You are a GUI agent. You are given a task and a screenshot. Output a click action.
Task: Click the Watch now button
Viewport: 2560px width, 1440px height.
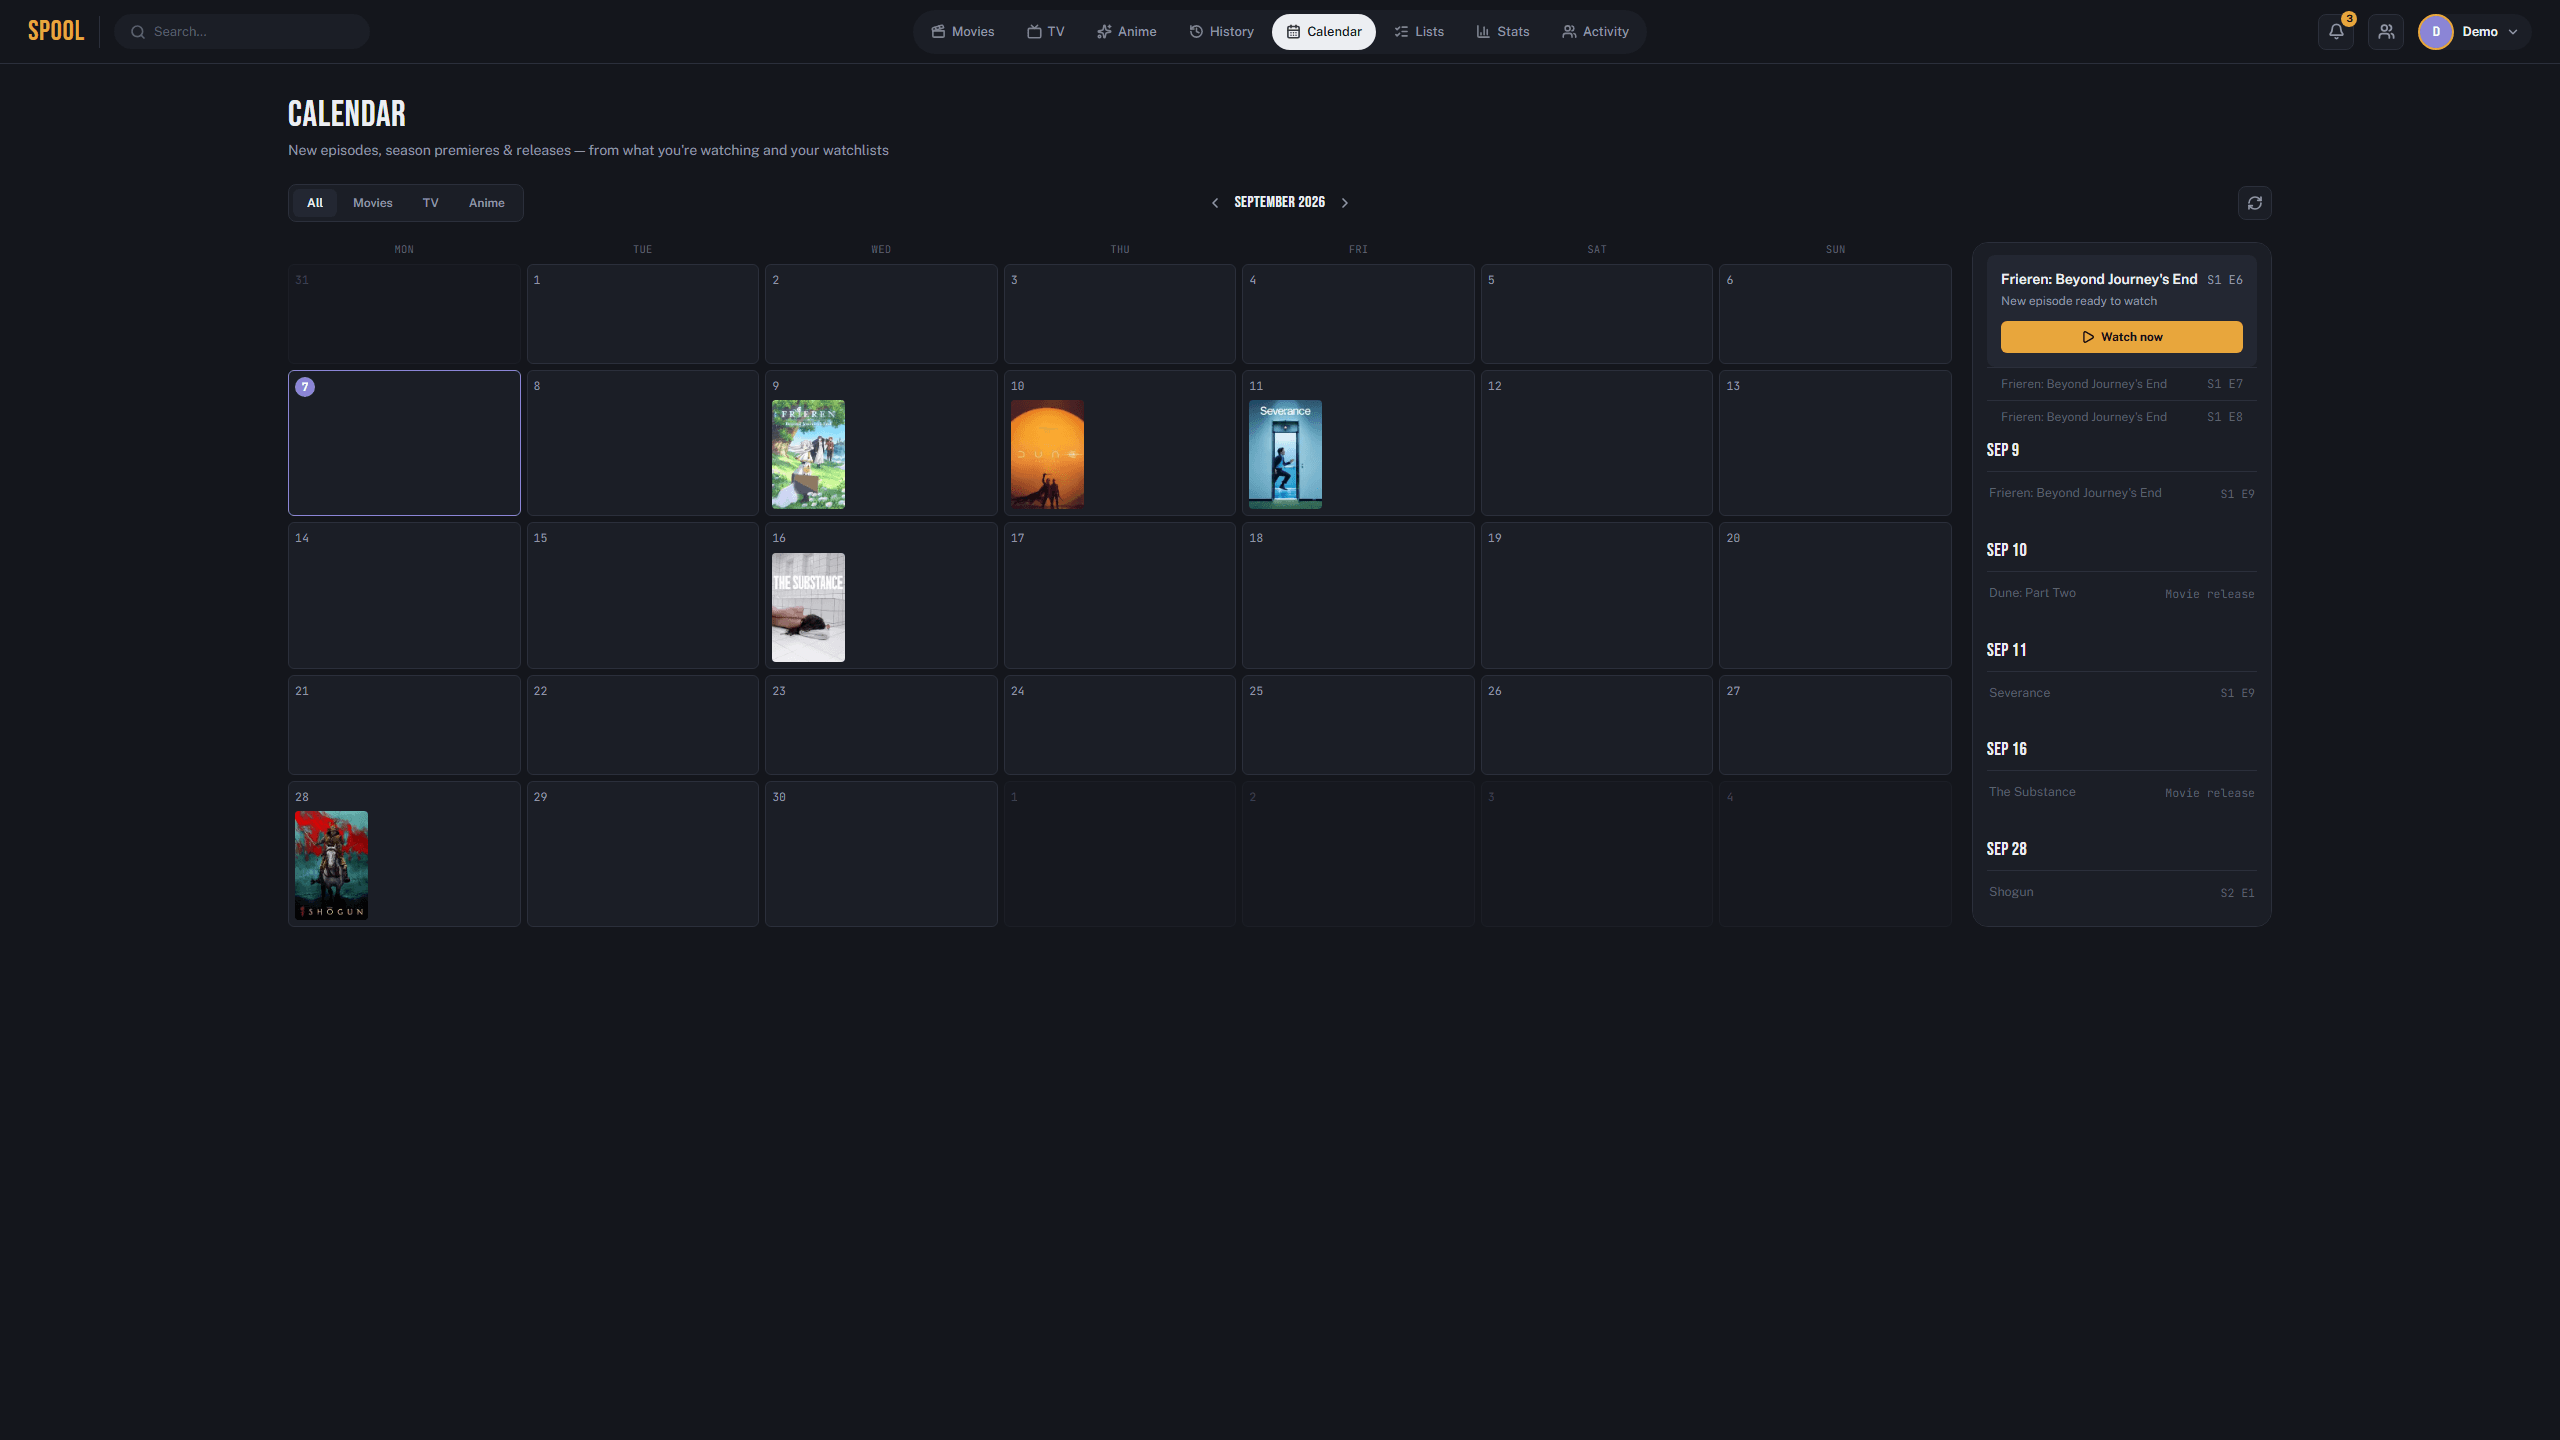pos(2121,337)
